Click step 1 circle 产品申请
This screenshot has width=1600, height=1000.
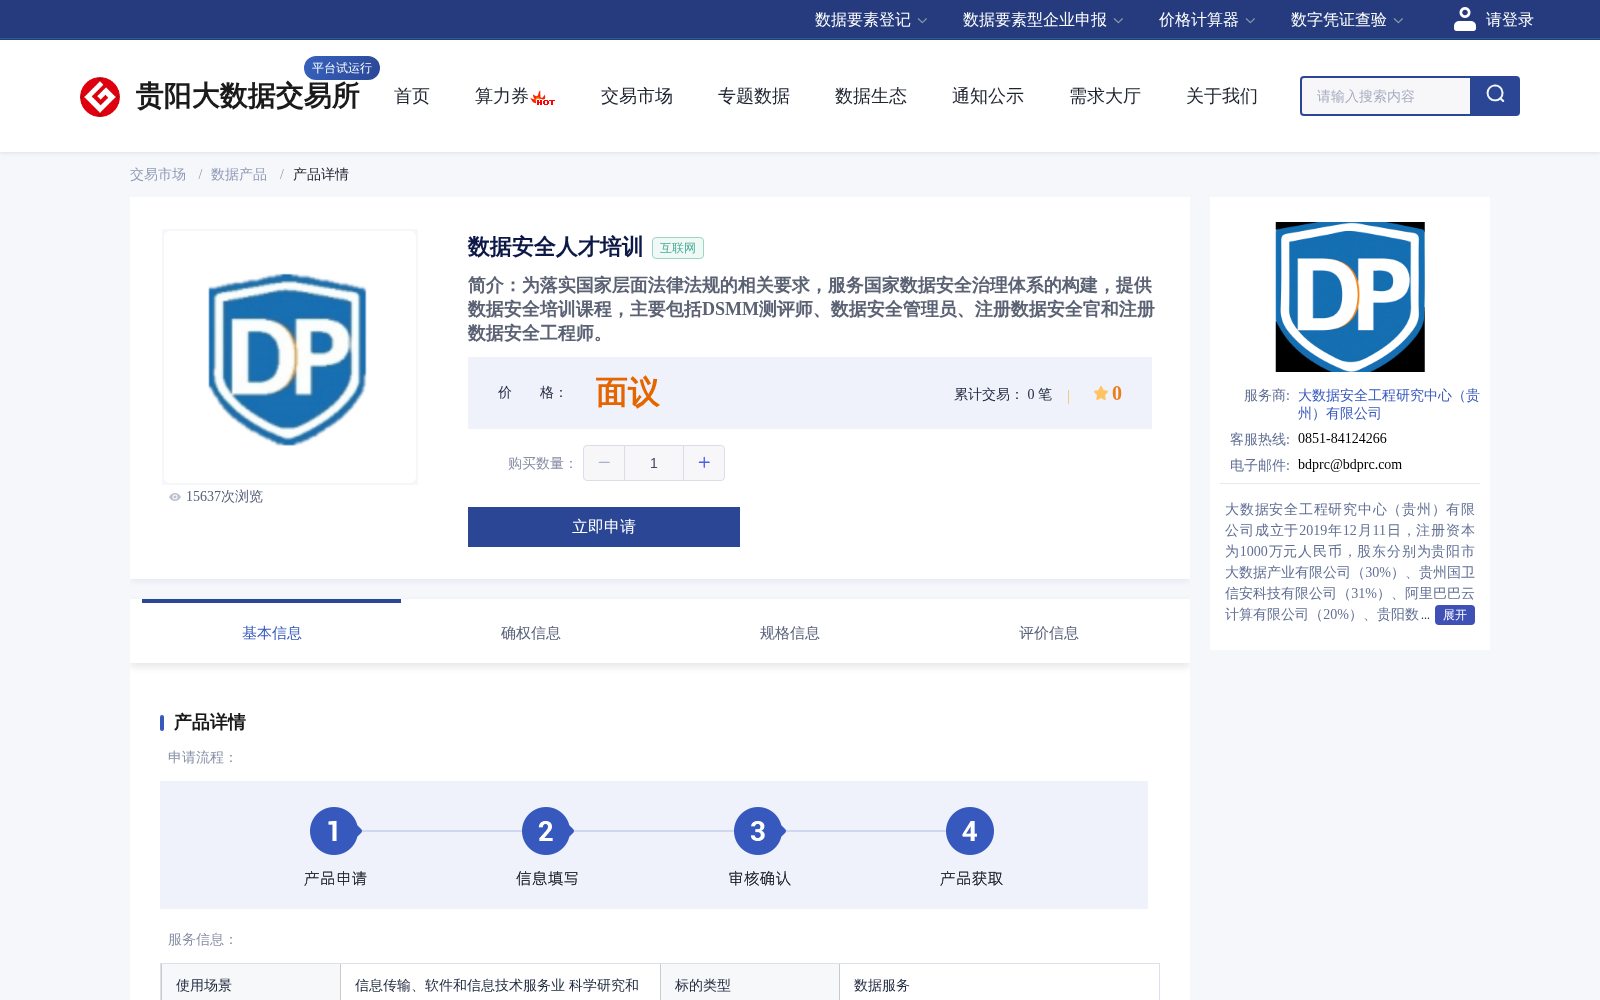tap(334, 831)
